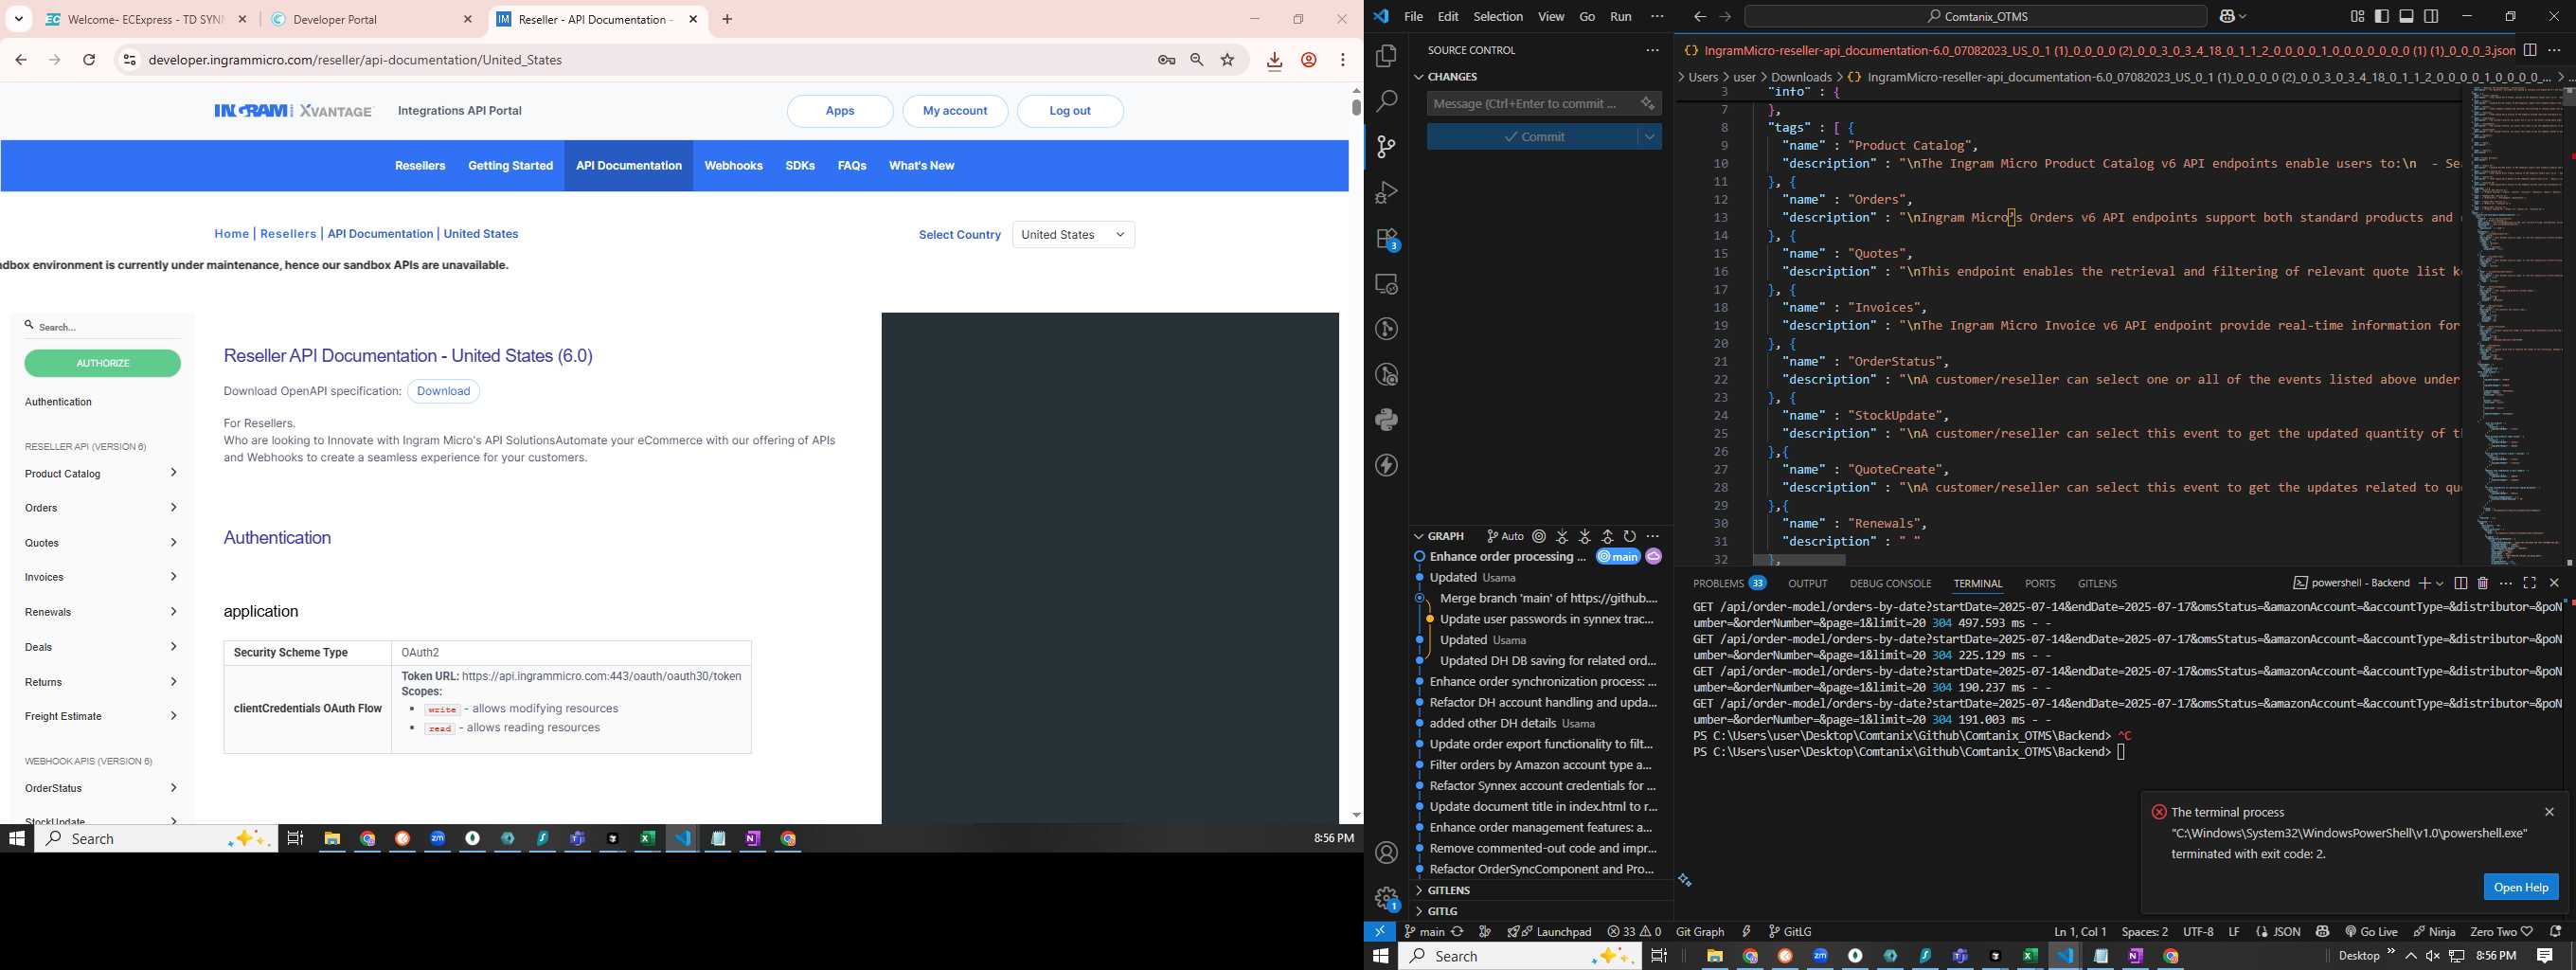Open Task View in the lower Windows taskbar
The width and height of the screenshot is (2576, 970).
[x=1659, y=956]
